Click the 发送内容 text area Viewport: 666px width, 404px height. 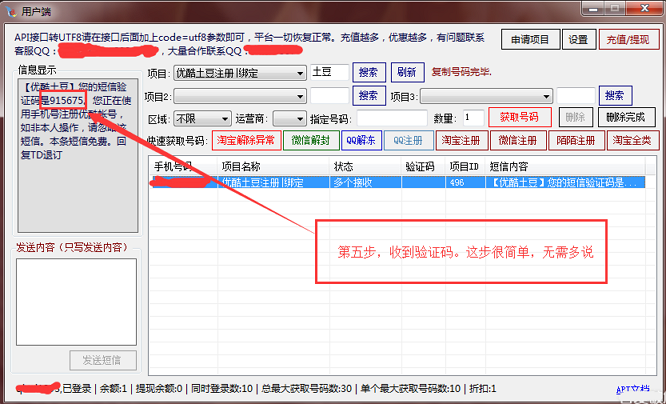76,302
